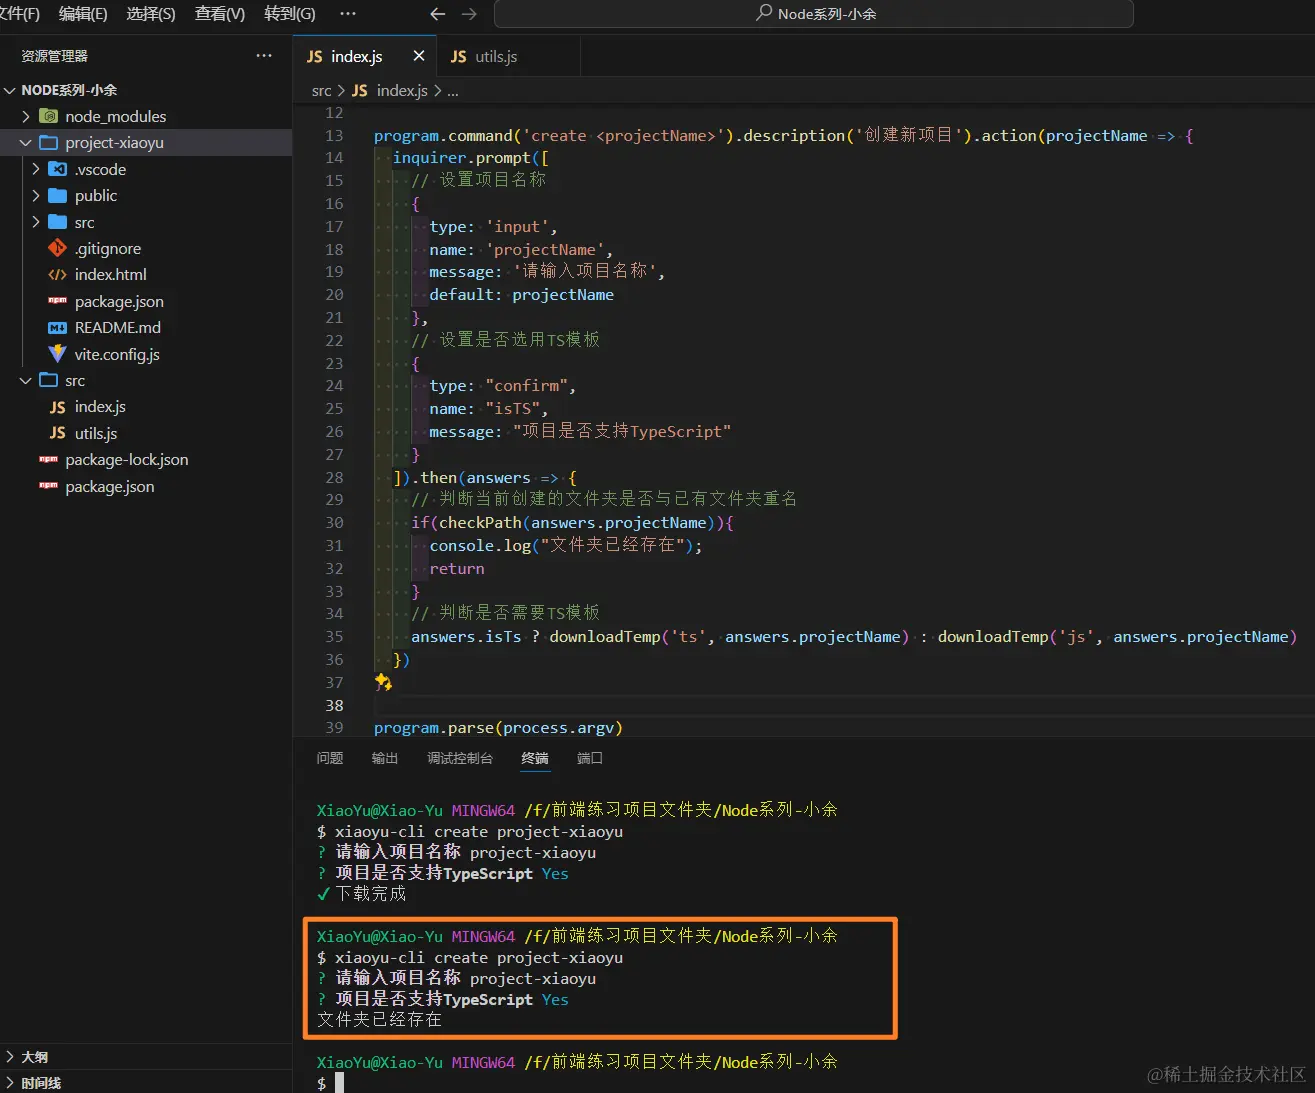Close the index.js editor tab

pos(419,56)
